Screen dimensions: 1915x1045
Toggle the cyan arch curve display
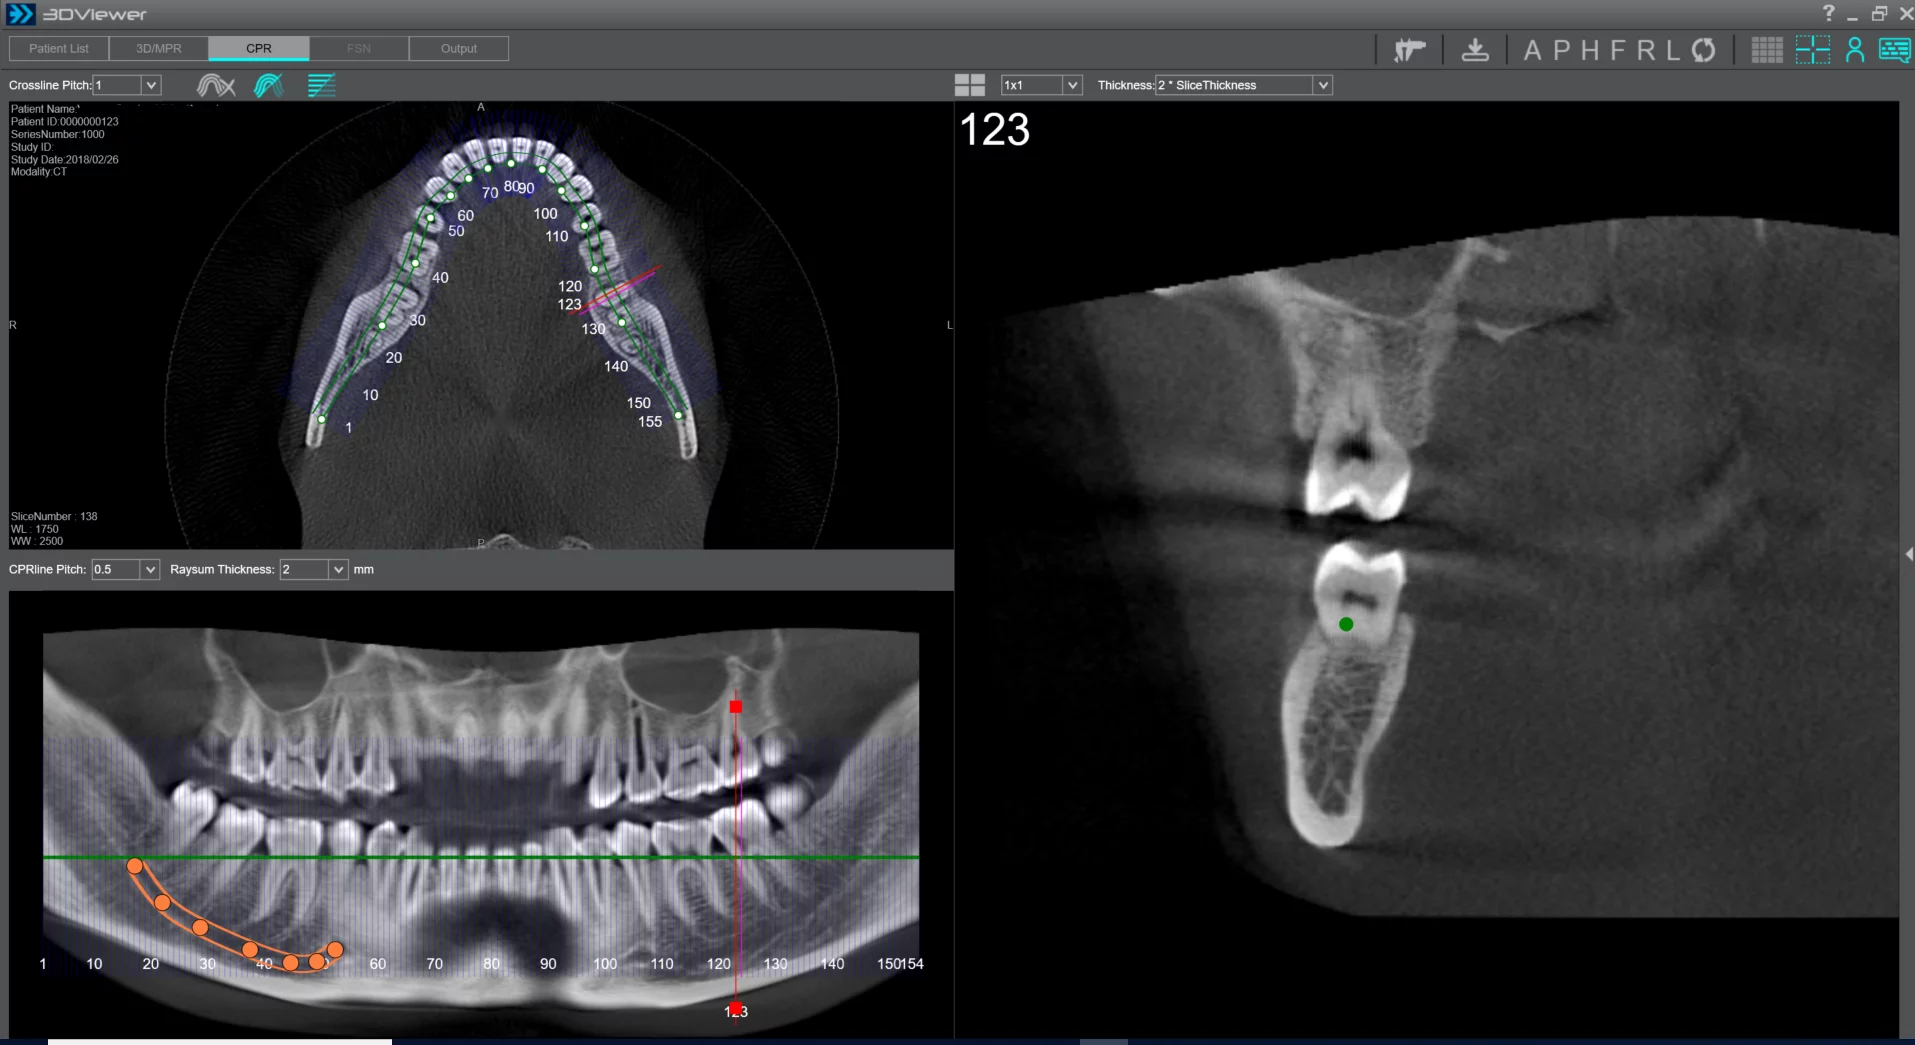tap(268, 86)
